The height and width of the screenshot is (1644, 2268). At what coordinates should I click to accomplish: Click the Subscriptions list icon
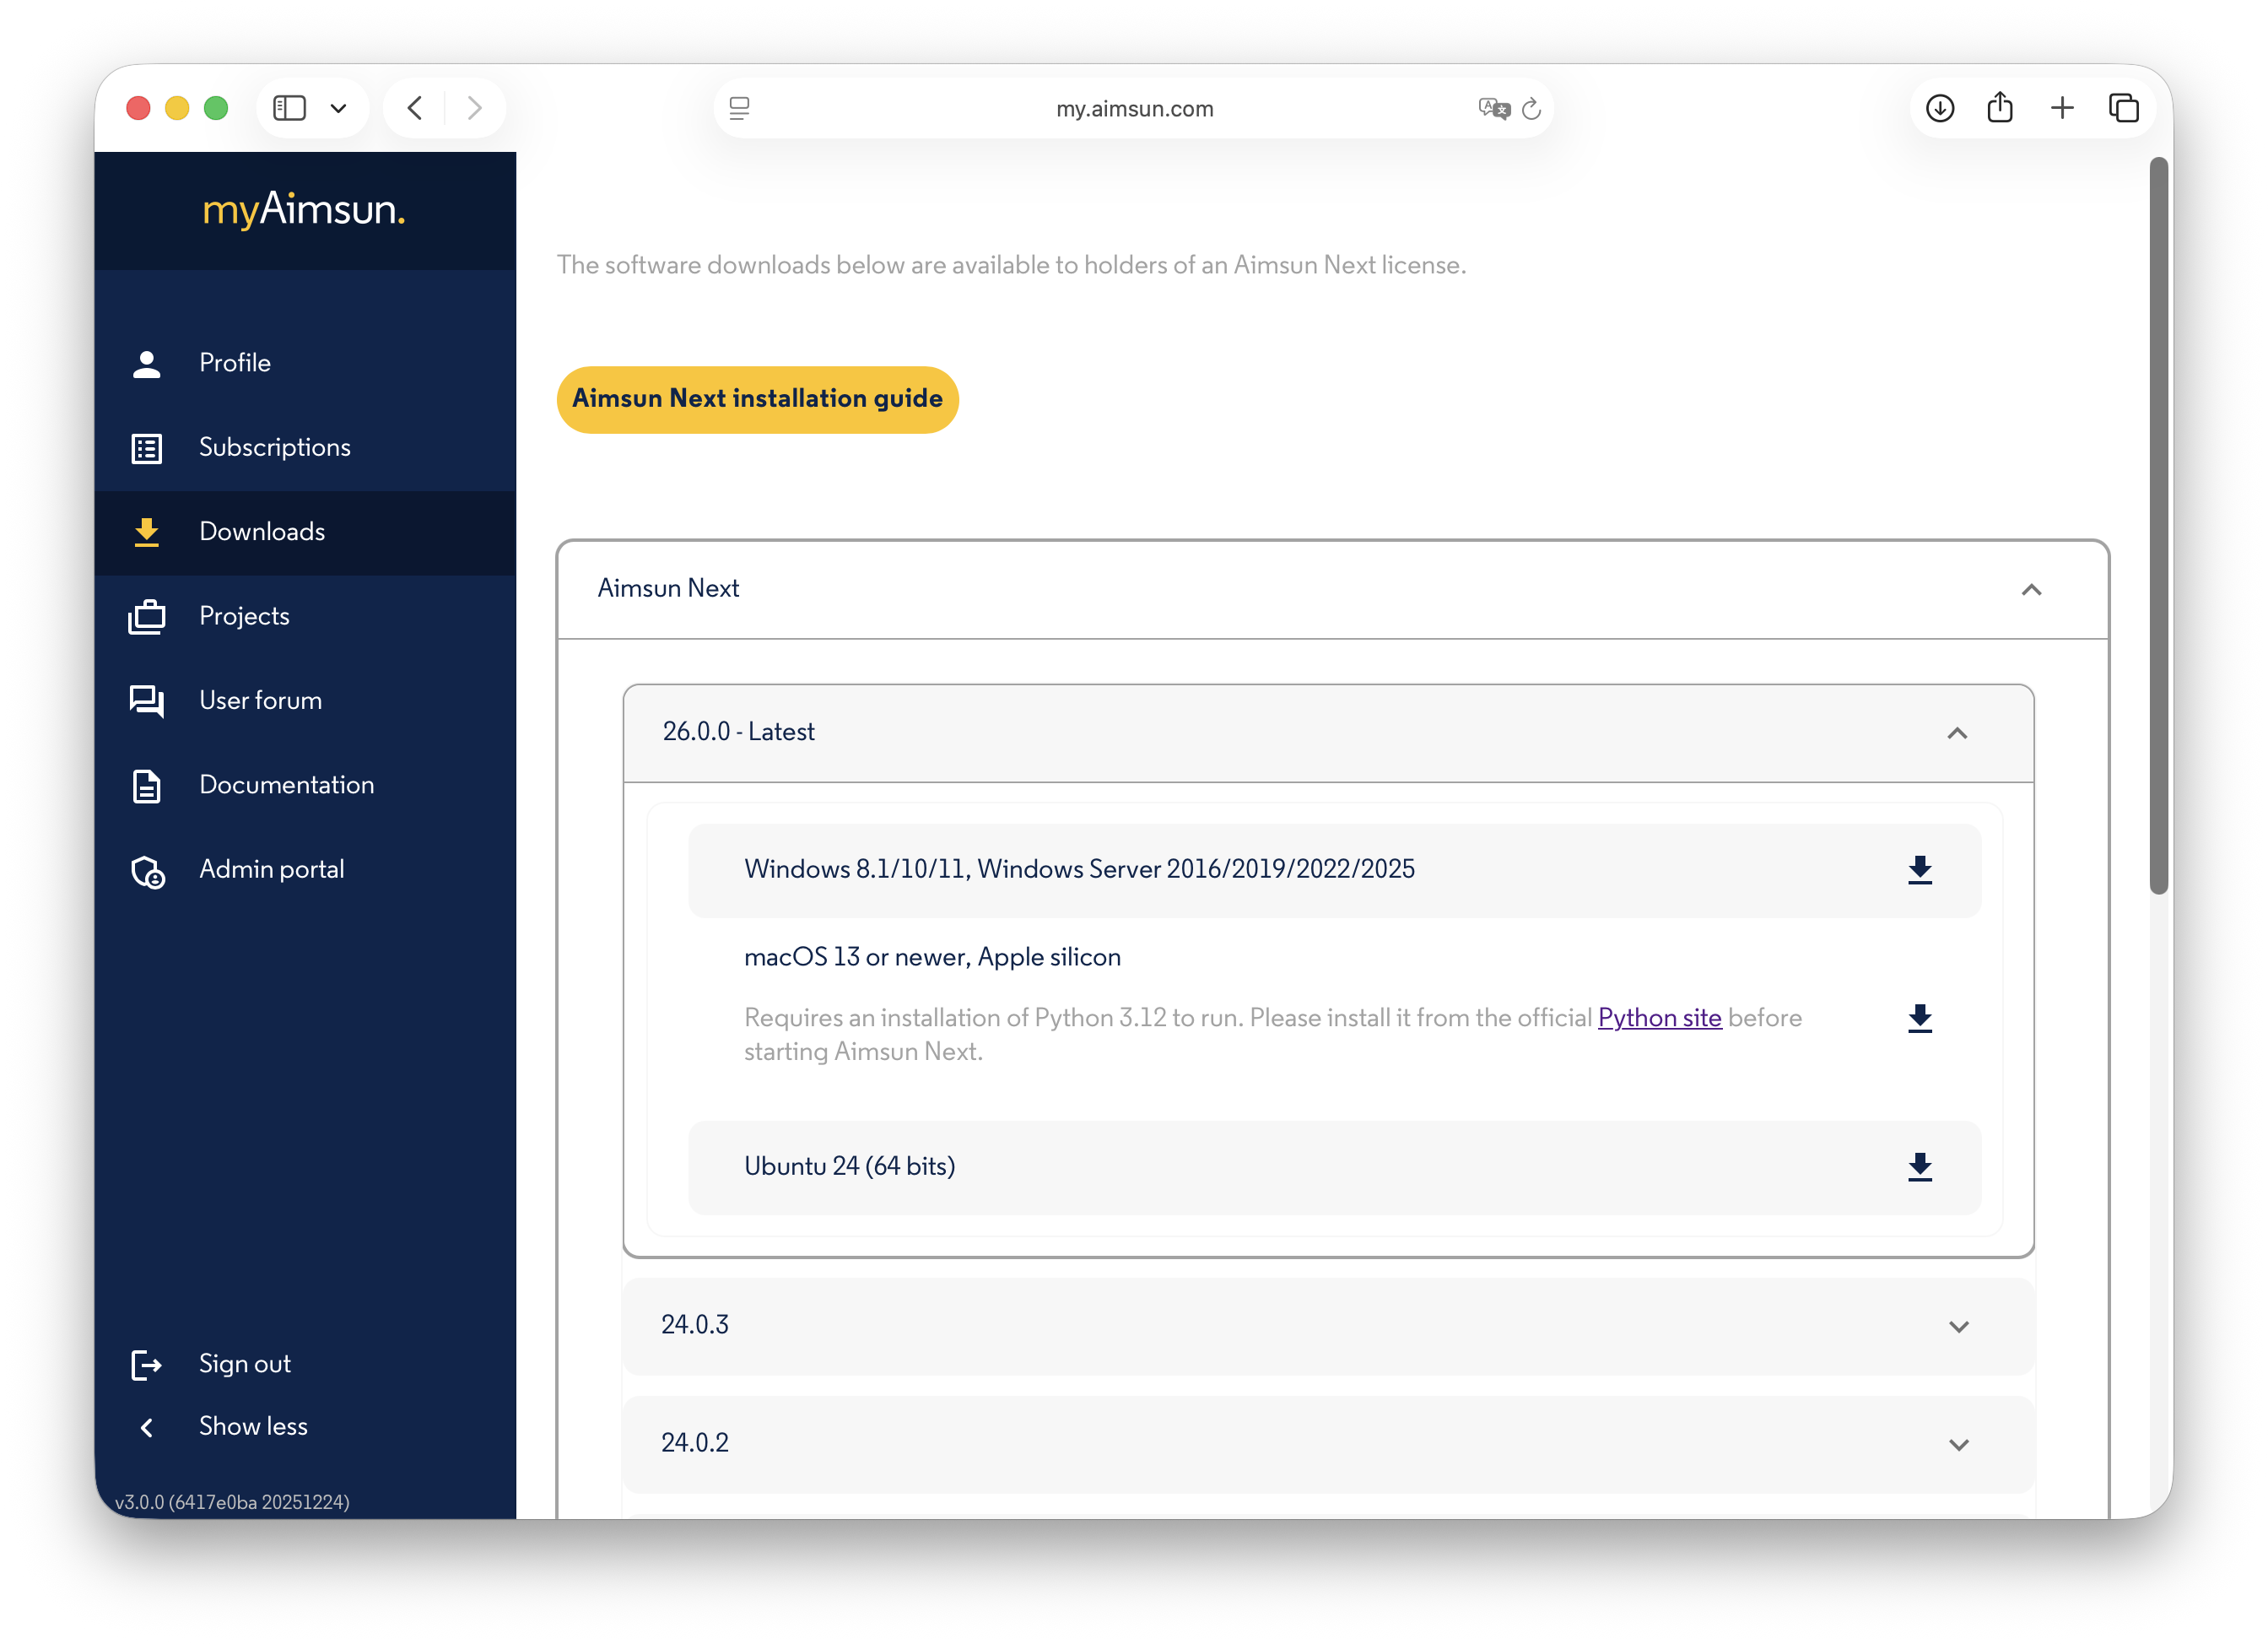(147, 448)
